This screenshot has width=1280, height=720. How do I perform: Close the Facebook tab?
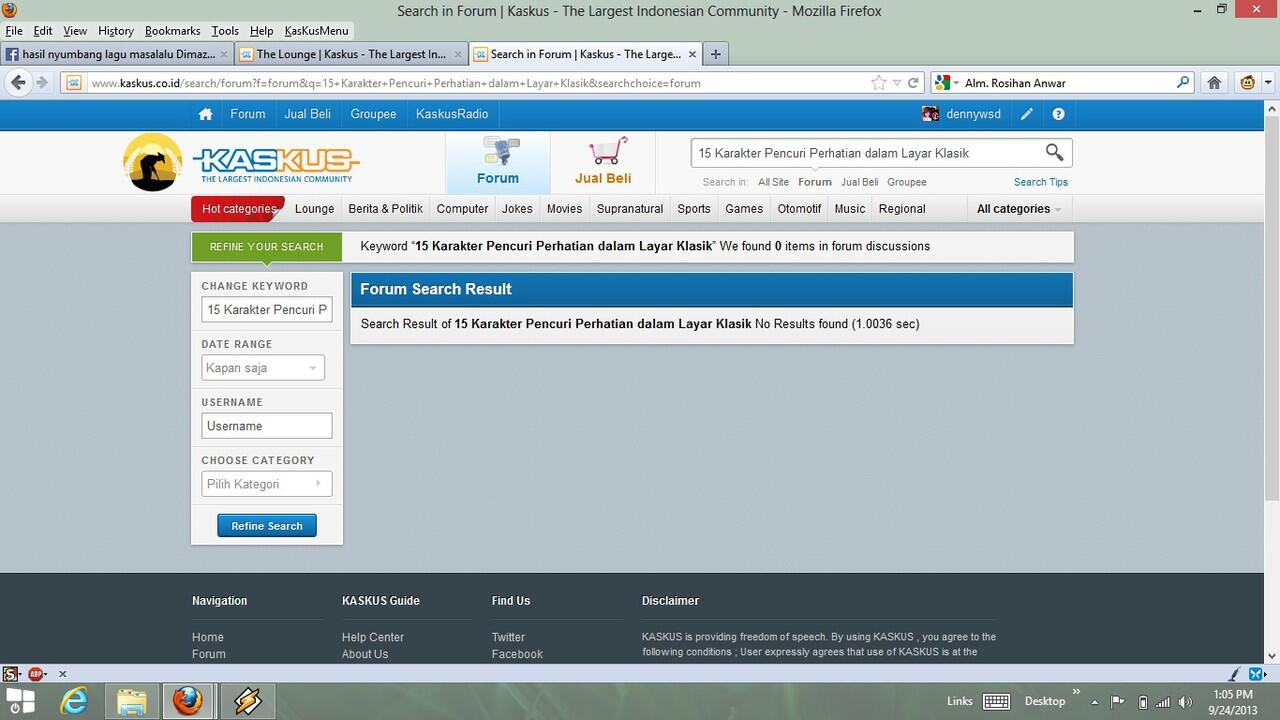224,54
